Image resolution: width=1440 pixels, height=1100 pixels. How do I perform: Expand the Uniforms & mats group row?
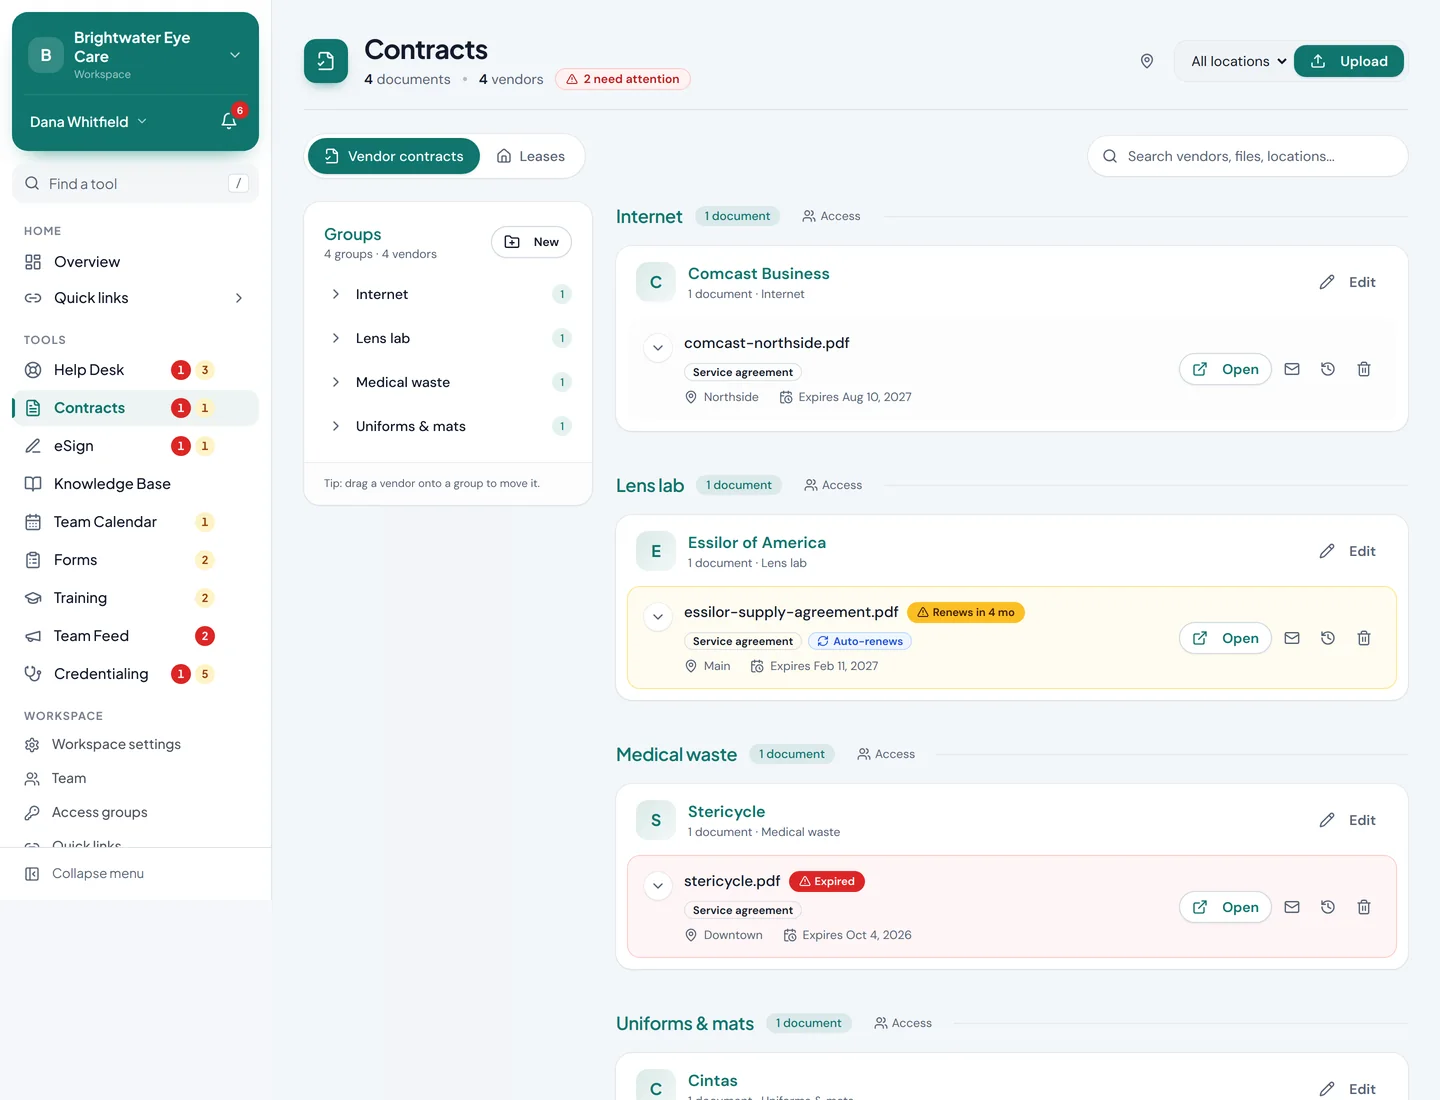coord(448,426)
